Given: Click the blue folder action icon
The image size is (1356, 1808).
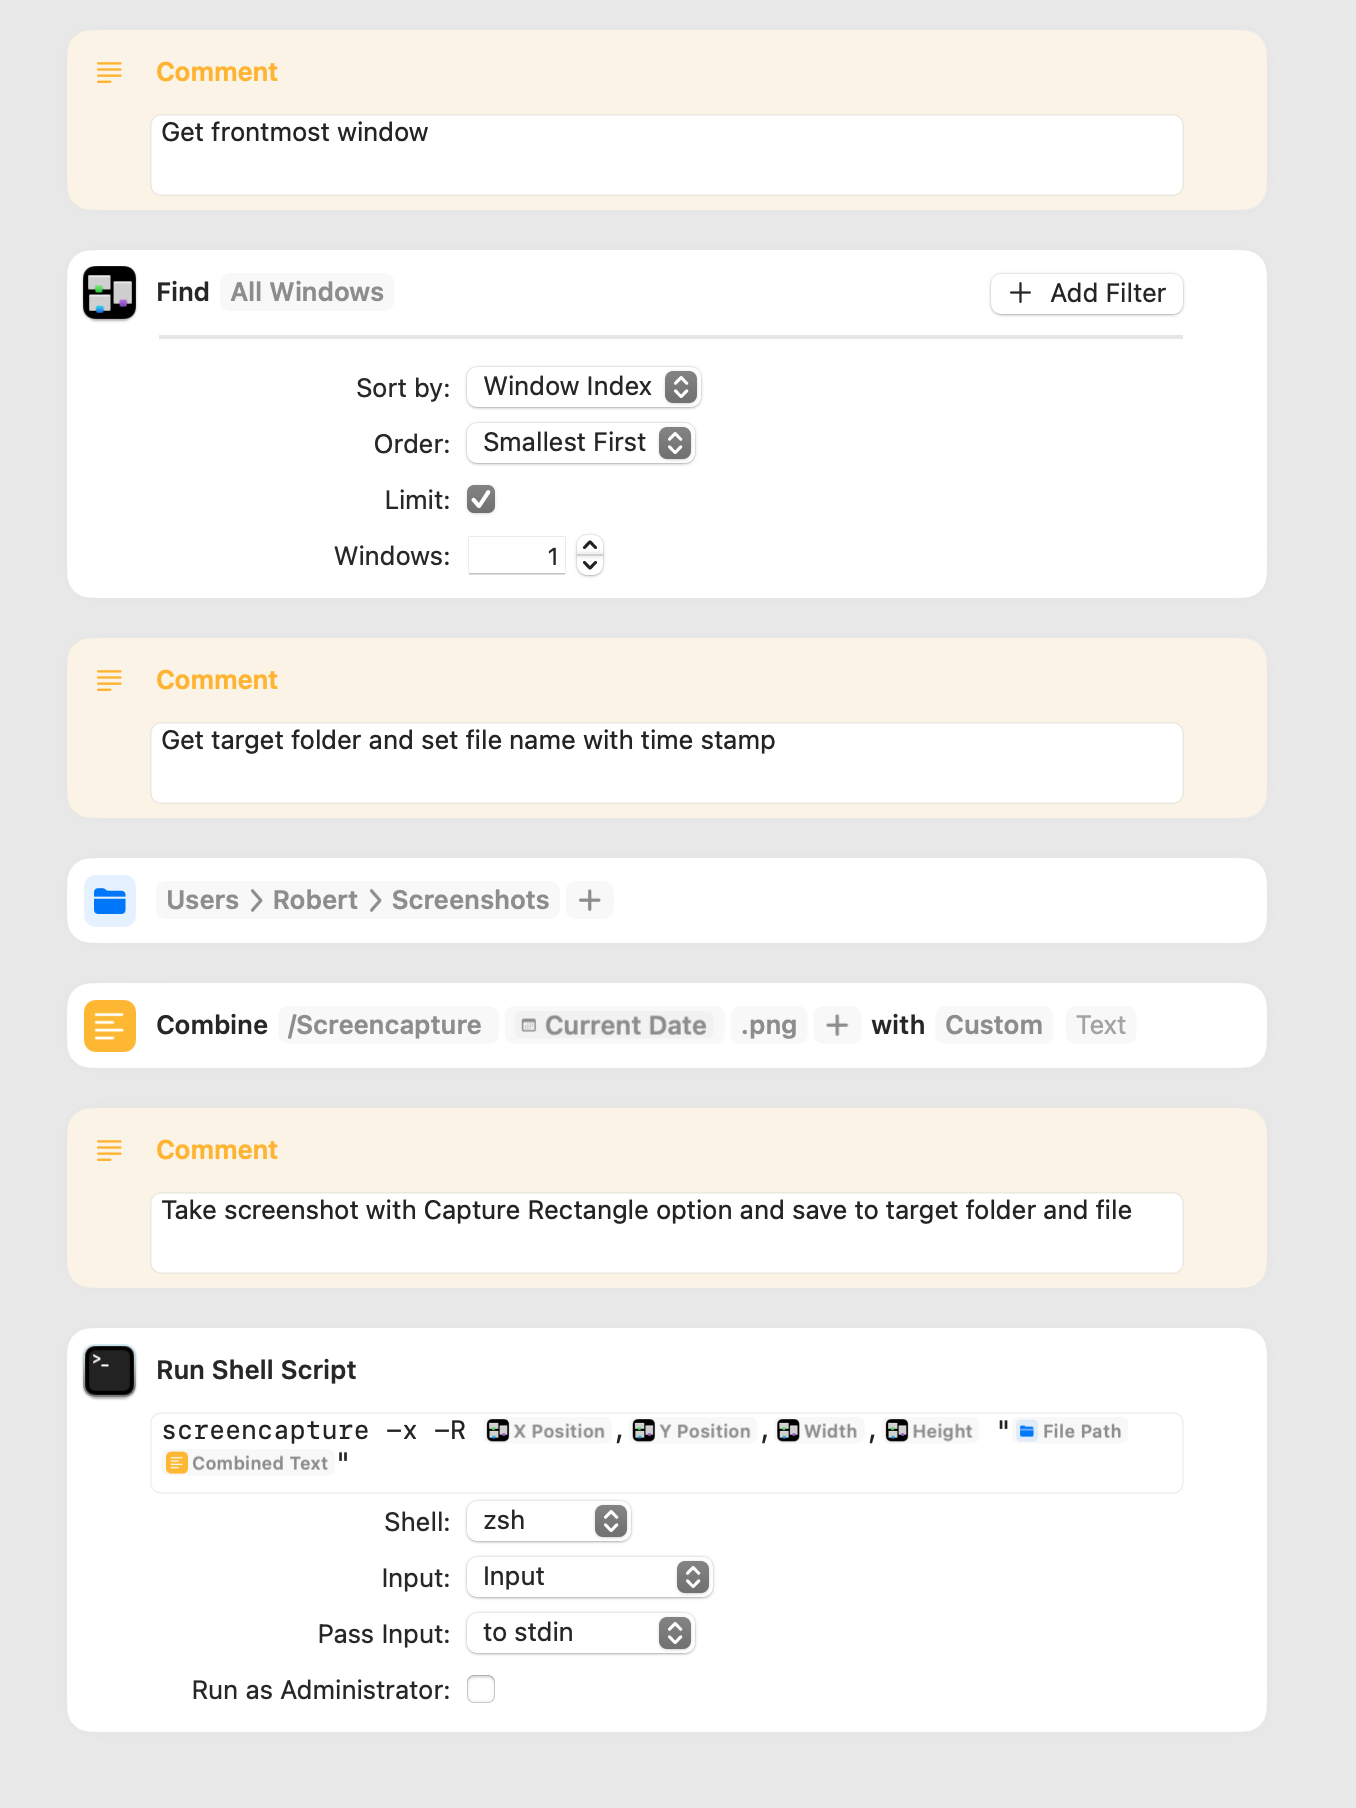Looking at the screenshot, I should coord(109,900).
